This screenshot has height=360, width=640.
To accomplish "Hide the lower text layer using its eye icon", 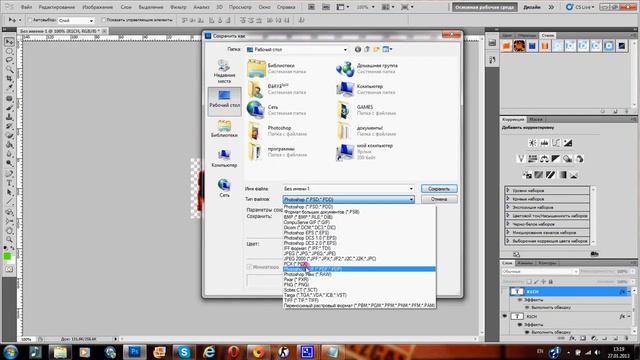I will point(505,316).
